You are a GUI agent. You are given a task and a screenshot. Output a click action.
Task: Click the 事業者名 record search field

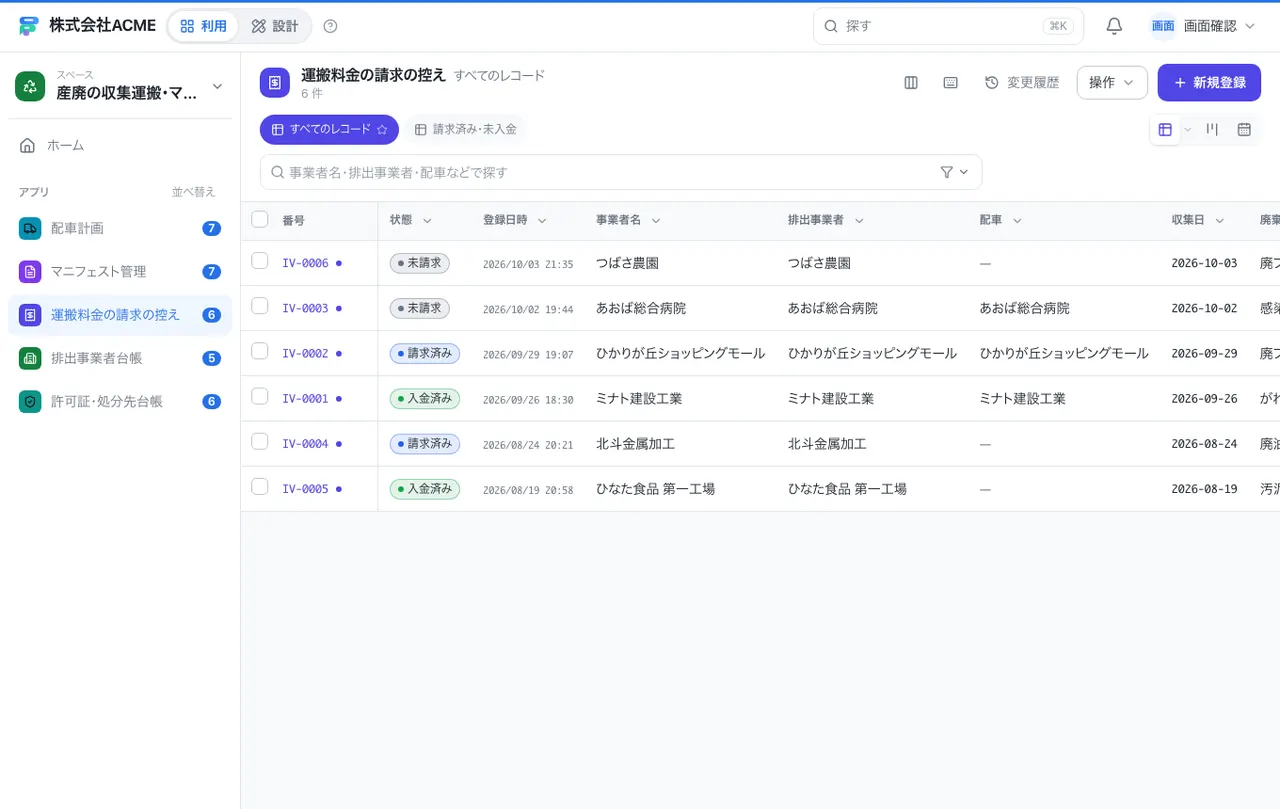coord(621,172)
